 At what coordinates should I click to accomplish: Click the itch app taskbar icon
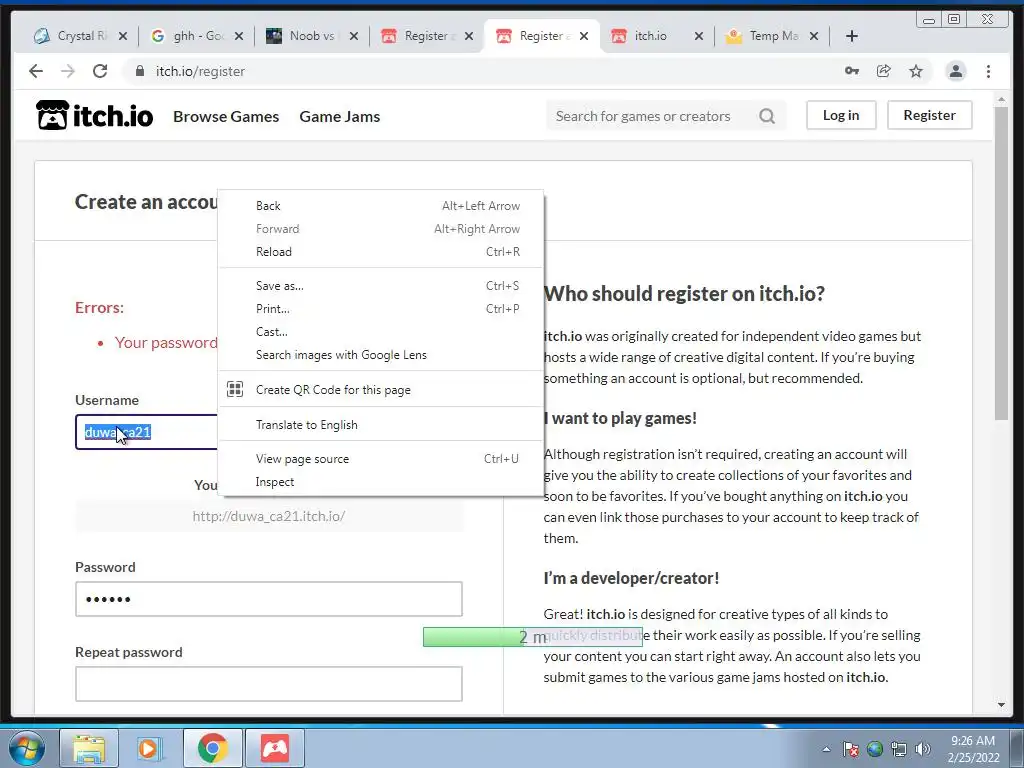[275, 748]
